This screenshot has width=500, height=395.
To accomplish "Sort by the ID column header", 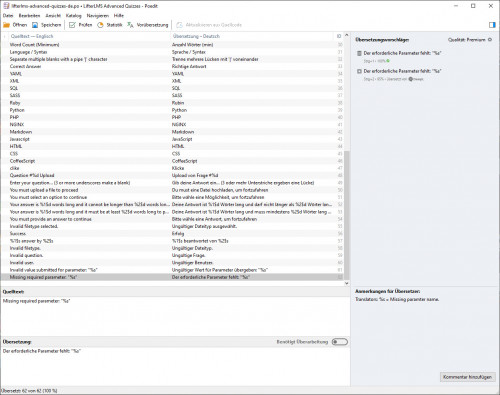I will tap(339, 36).
